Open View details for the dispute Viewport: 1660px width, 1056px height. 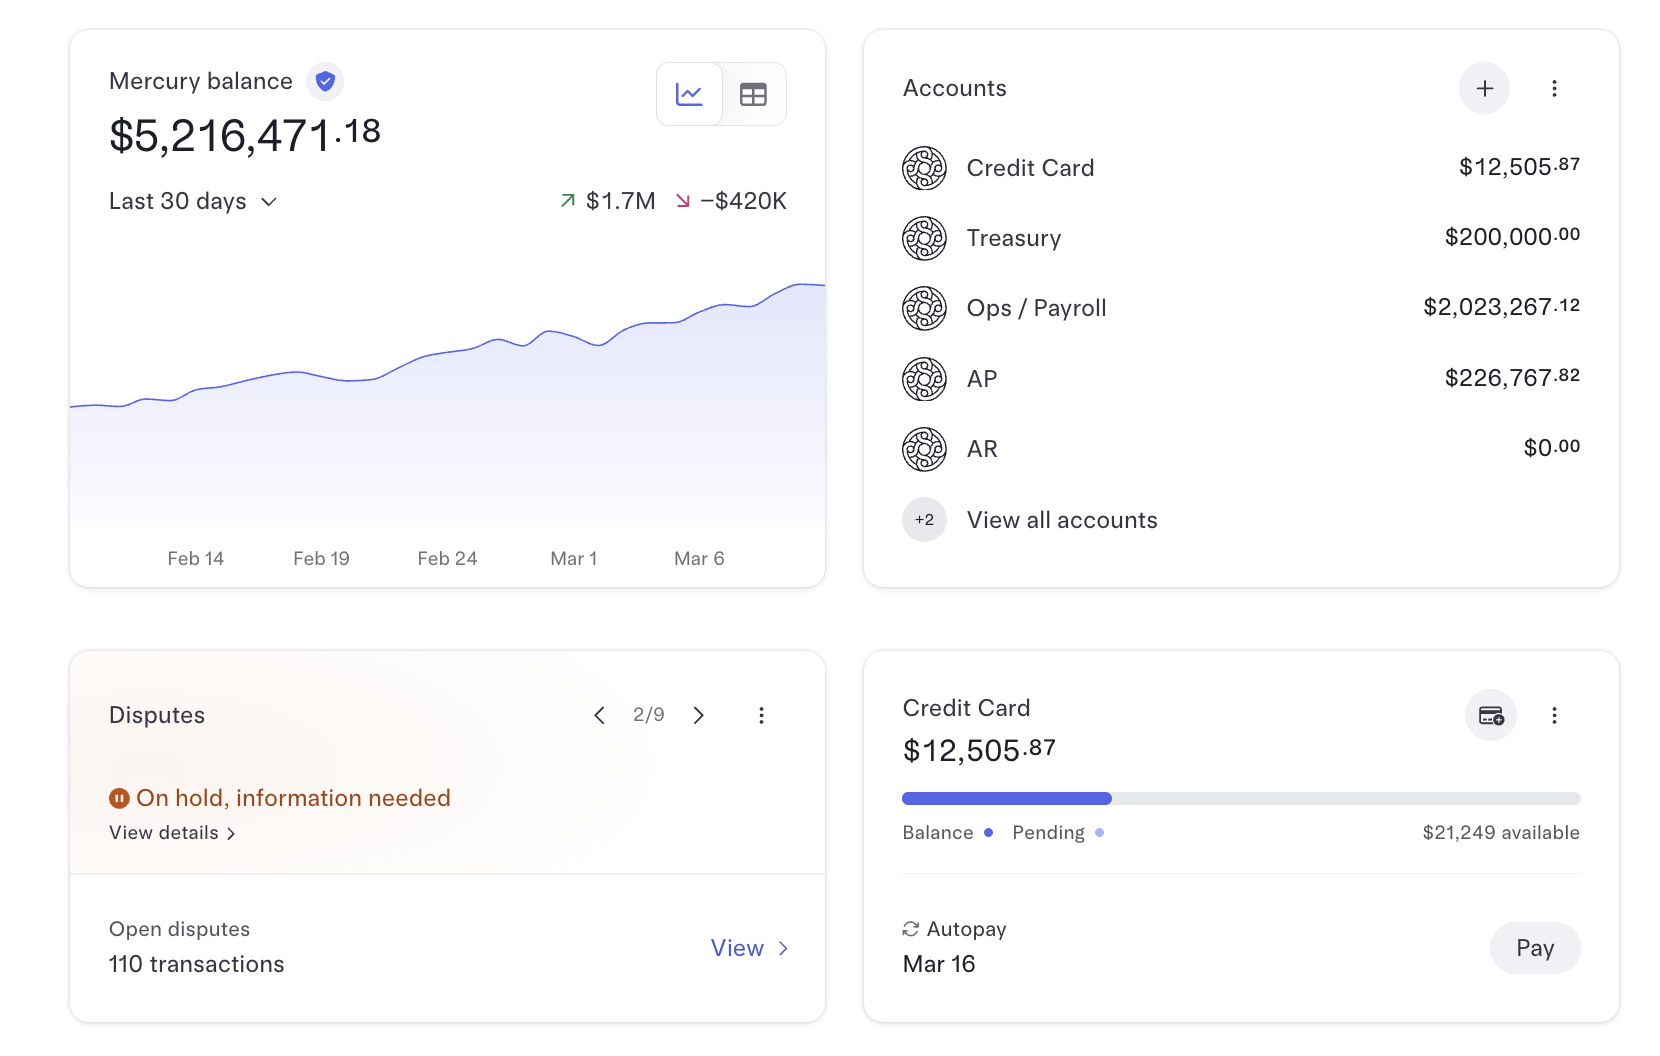[x=172, y=833]
